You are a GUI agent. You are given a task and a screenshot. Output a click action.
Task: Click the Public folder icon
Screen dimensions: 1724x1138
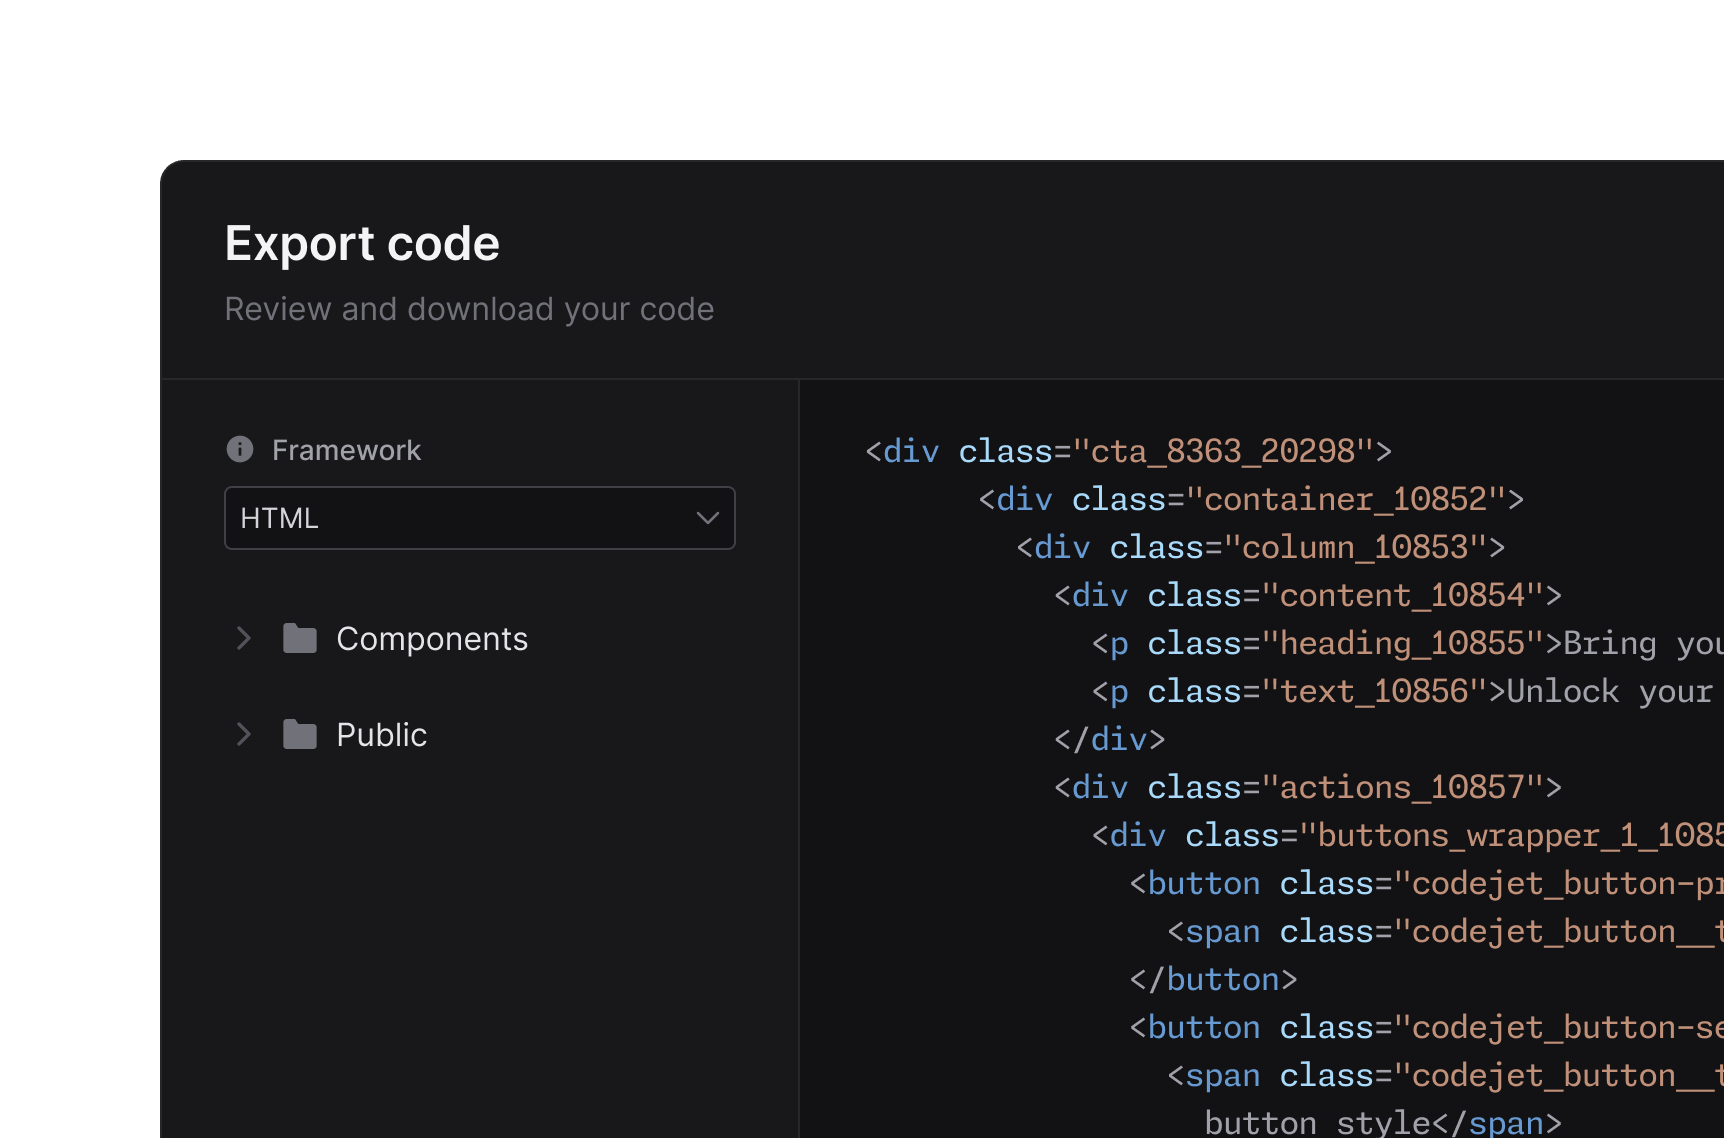point(300,734)
